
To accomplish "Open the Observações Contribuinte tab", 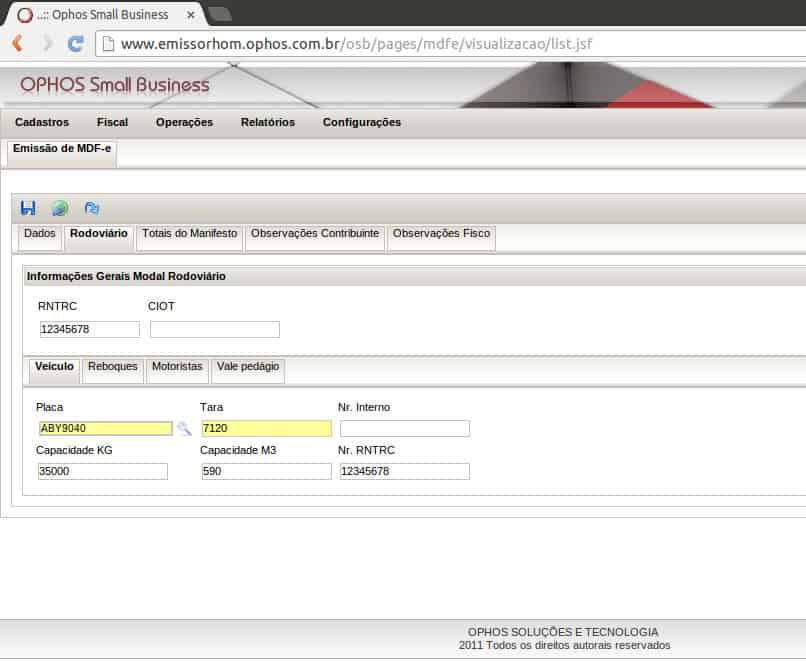I will 315,237.
